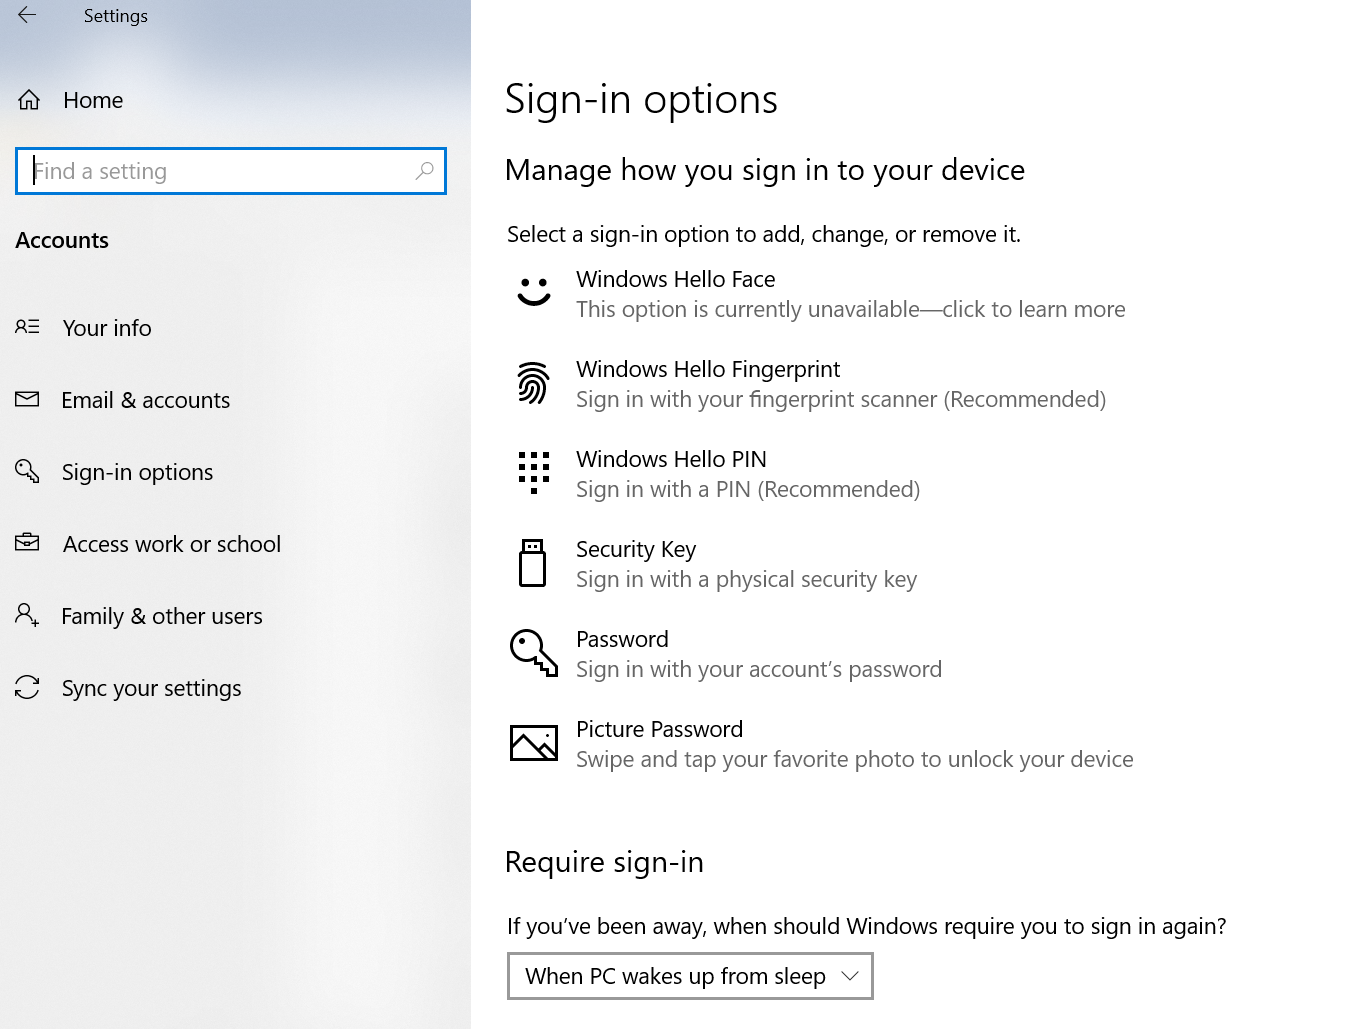The height and width of the screenshot is (1029, 1367).
Task: Click the search magnifier in Find a setting
Action: pyautogui.click(x=424, y=171)
